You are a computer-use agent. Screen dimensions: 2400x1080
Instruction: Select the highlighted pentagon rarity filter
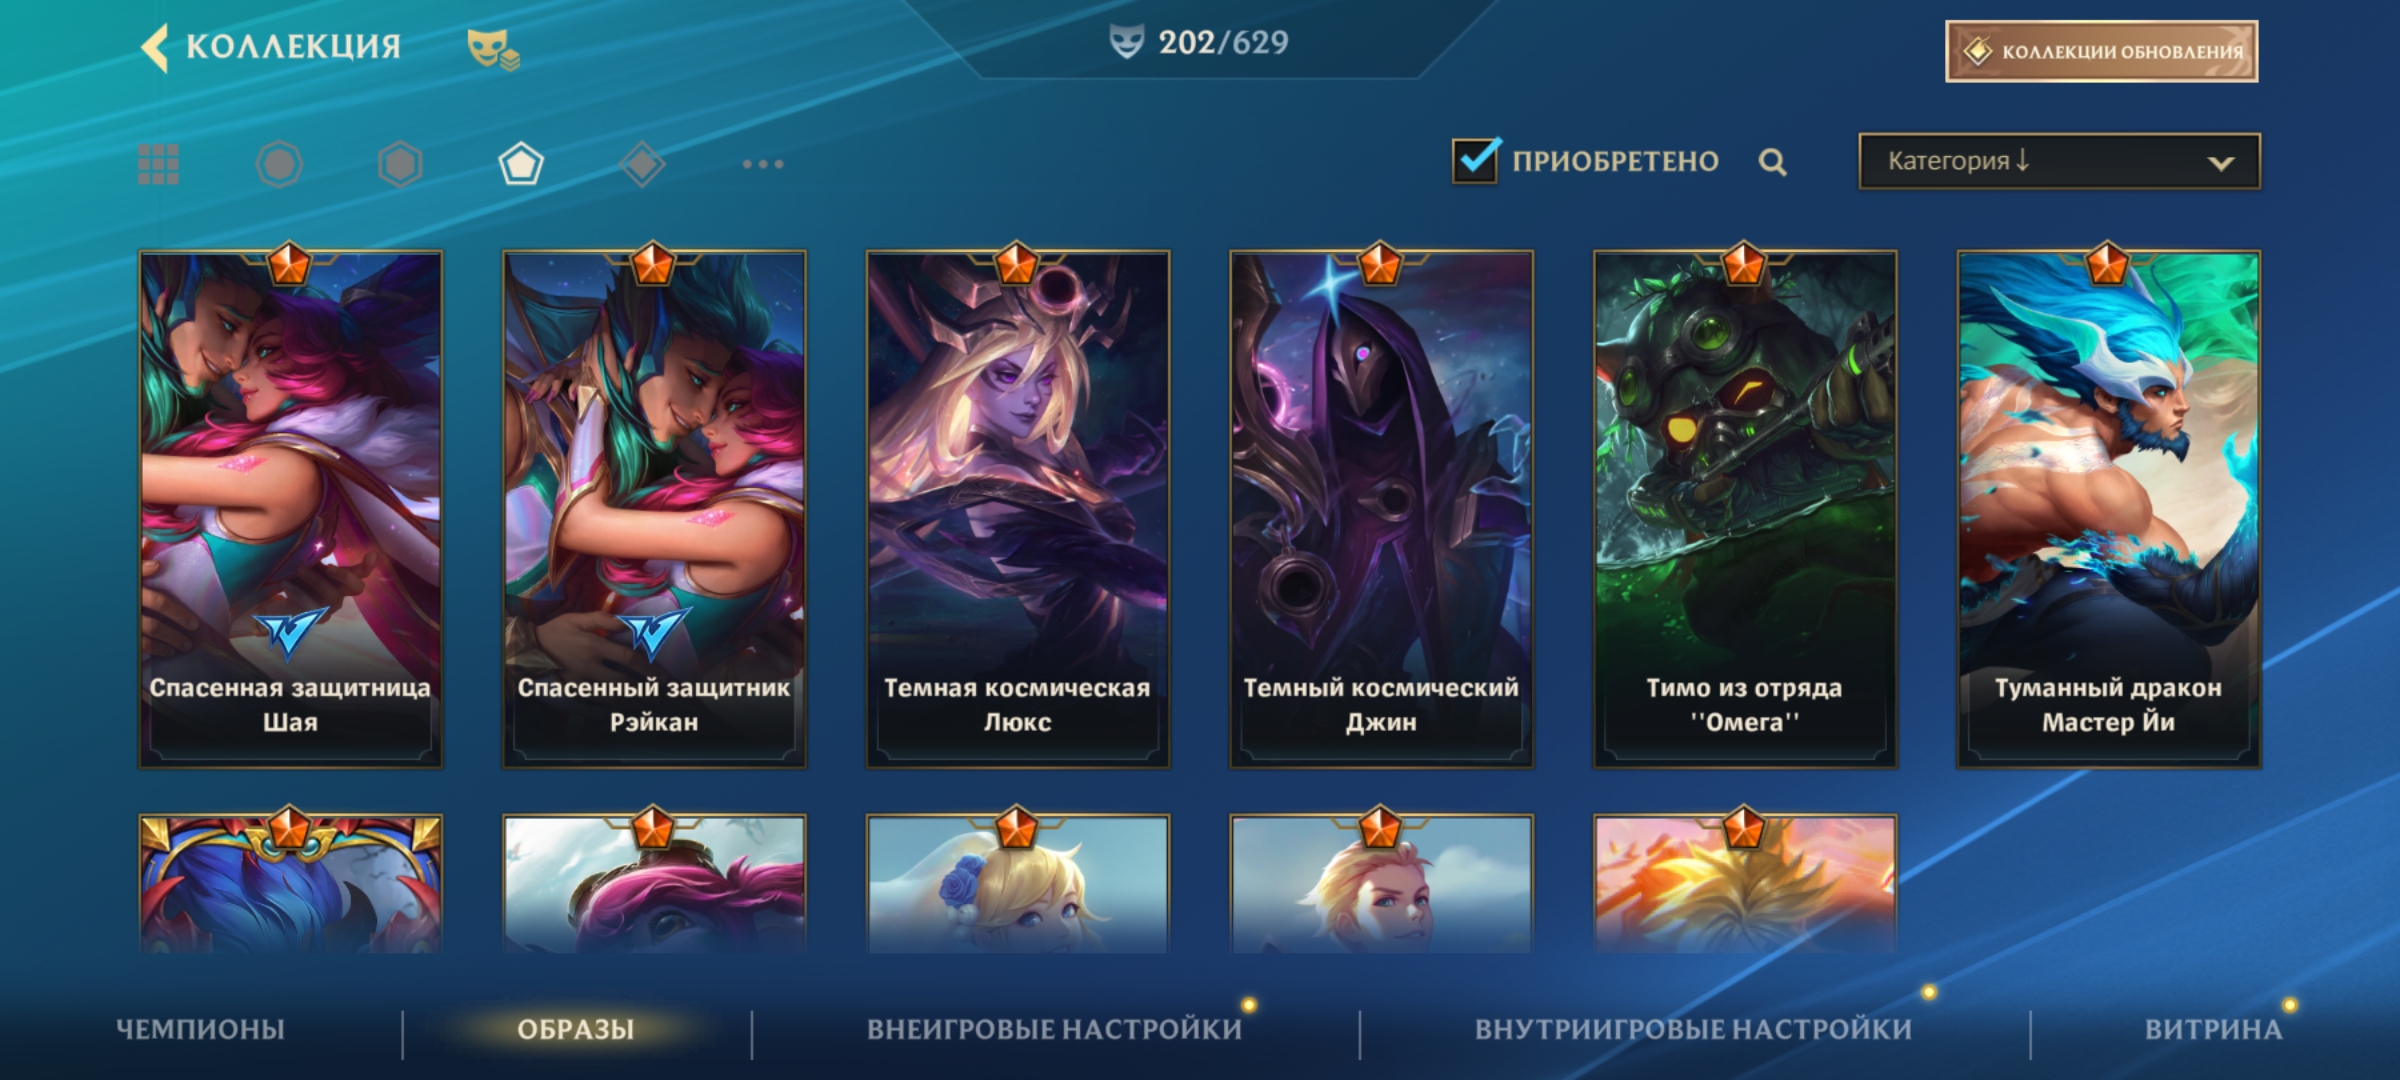521,164
